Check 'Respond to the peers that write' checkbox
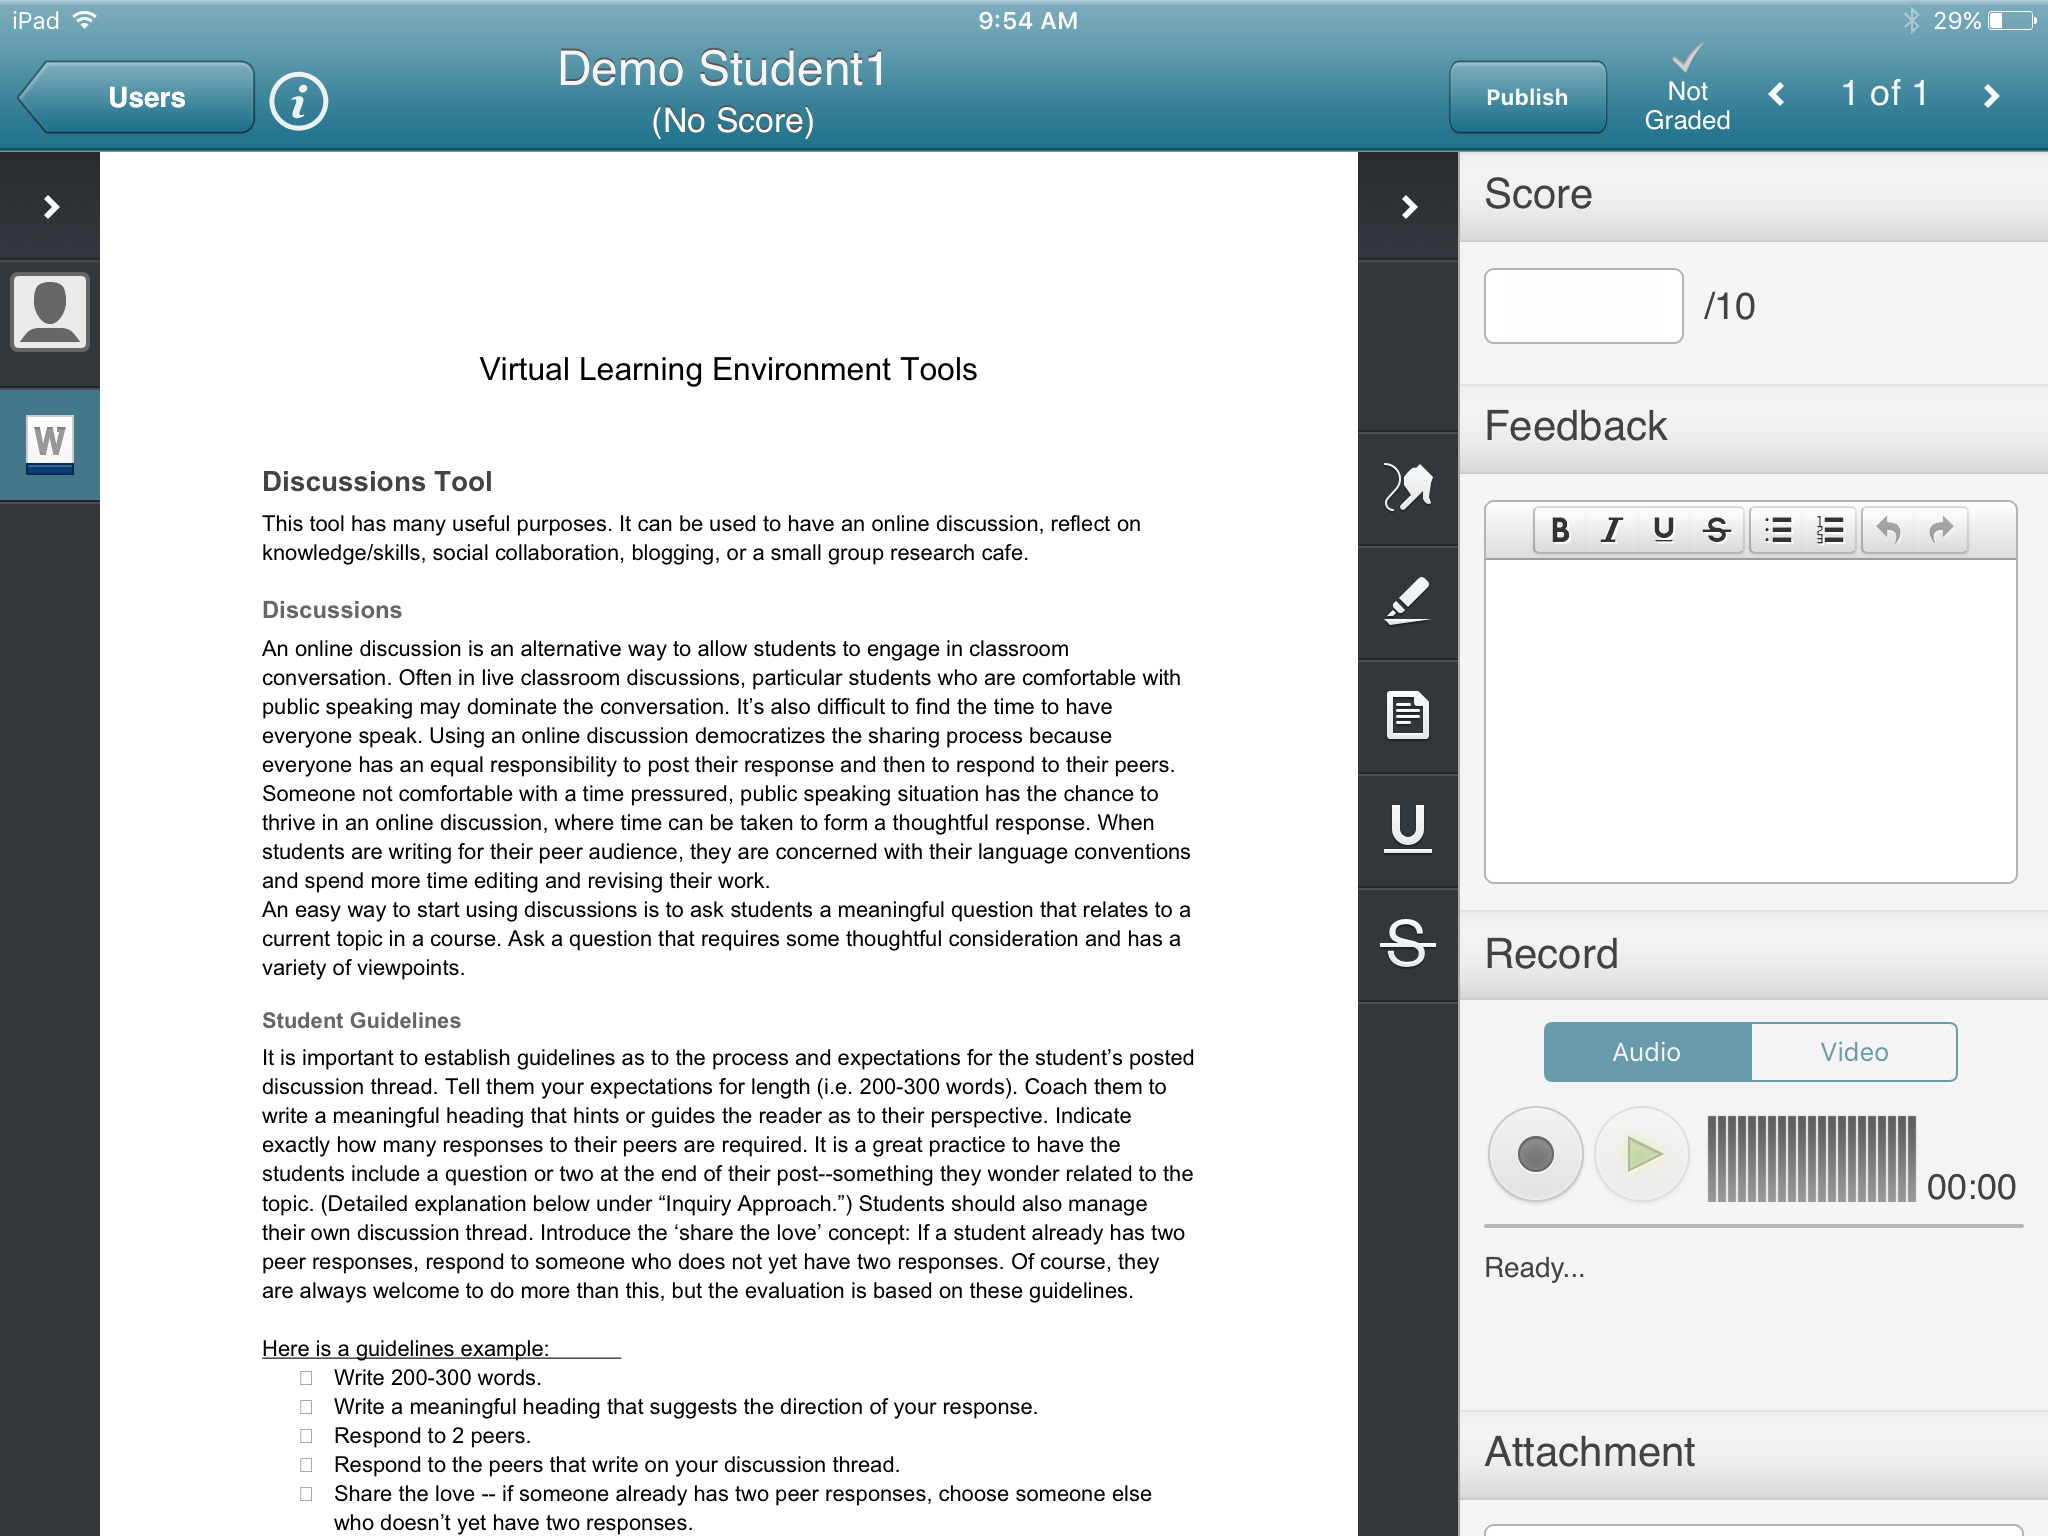 click(306, 1465)
